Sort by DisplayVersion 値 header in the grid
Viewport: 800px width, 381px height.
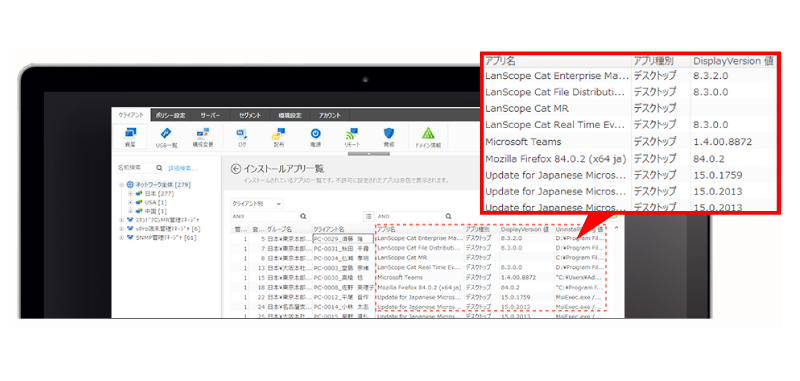(x=526, y=230)
